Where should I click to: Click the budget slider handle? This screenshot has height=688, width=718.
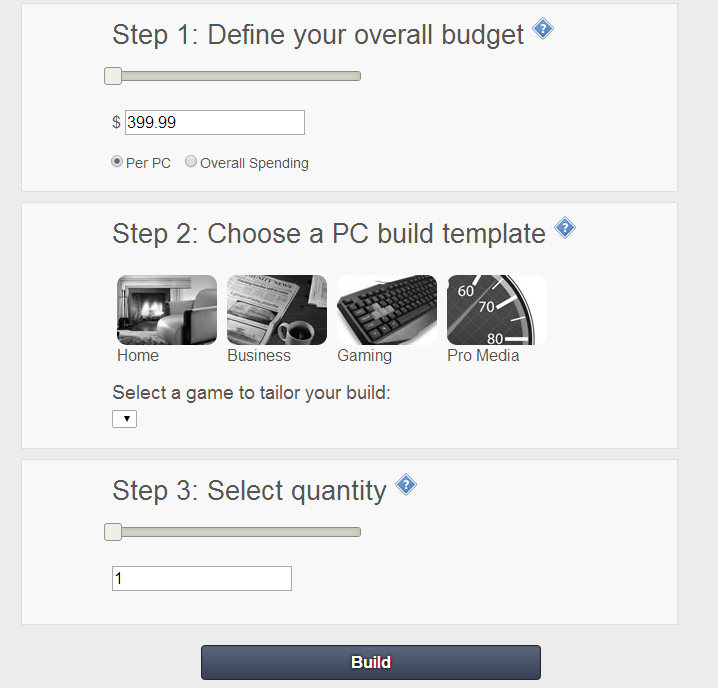point(113,76)
